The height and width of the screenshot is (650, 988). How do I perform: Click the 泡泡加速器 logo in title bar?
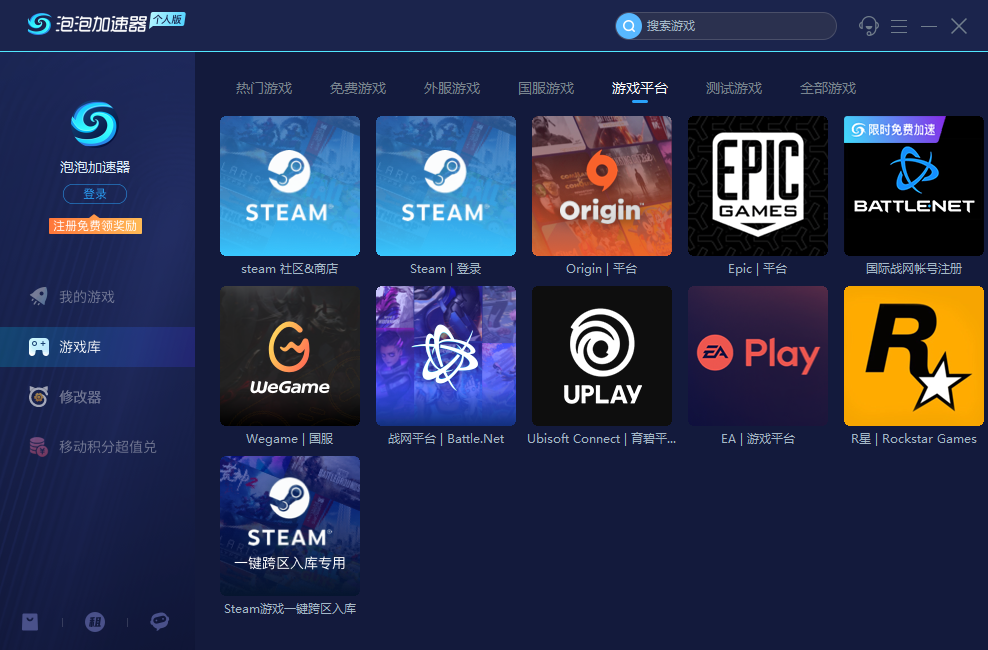point(87,24)
